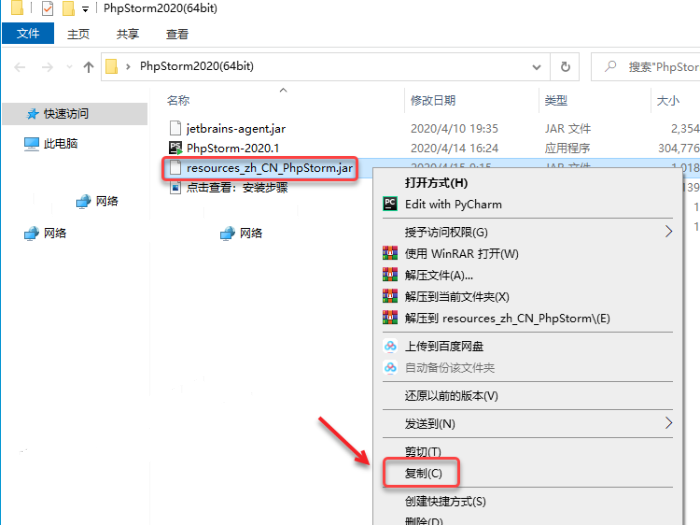Viewport: 700px width, 525px height.
Task: Open 授予访问权限(G) submenu
Action: click(x=446, y=233)
